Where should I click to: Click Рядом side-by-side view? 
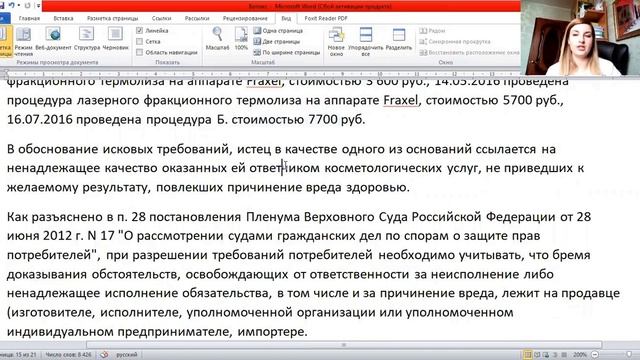432,31
